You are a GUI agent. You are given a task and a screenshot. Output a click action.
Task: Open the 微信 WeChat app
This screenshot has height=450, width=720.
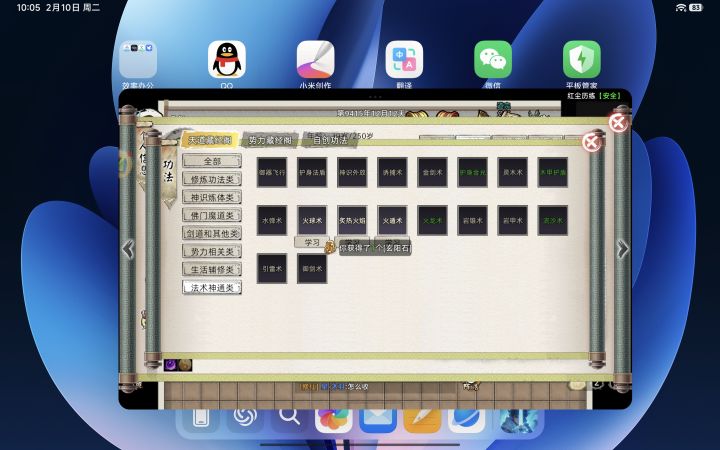coord(493,60)
